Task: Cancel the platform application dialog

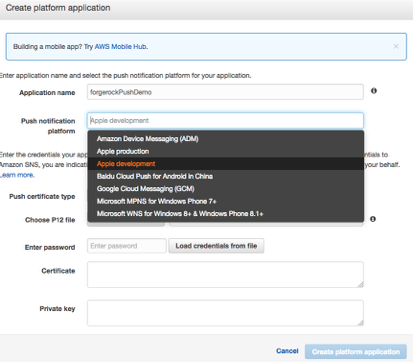Action: point(287,351)
